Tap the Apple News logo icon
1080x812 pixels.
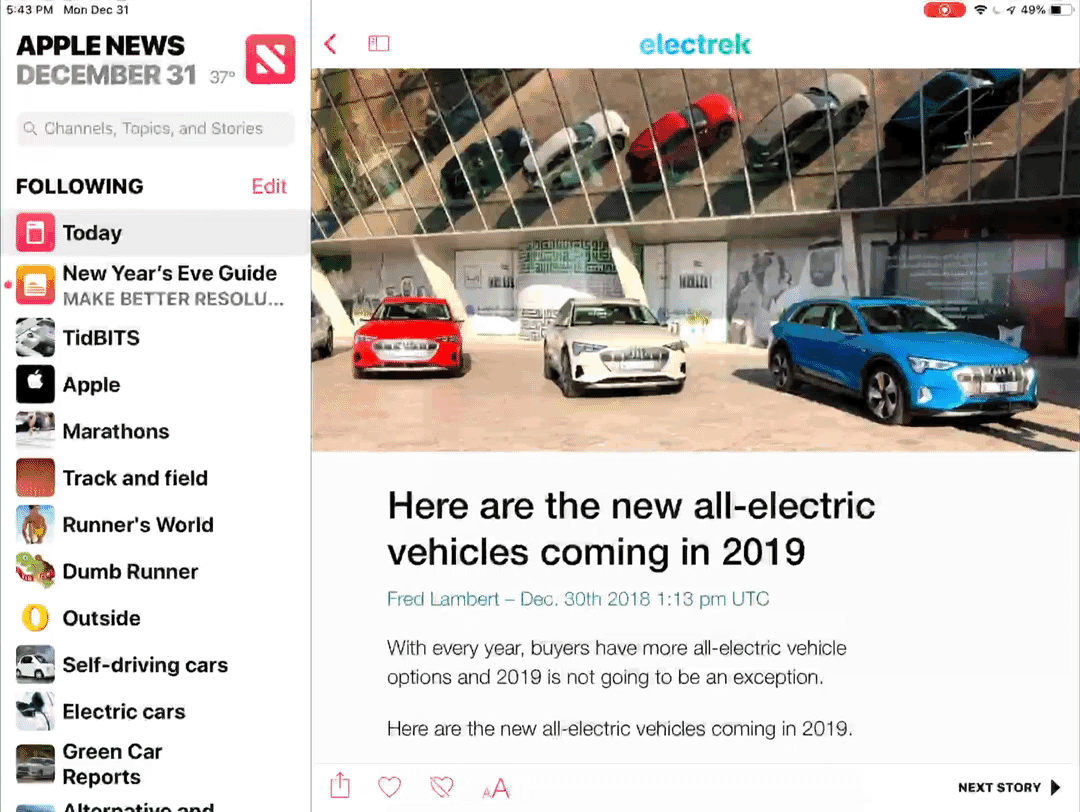270,59
